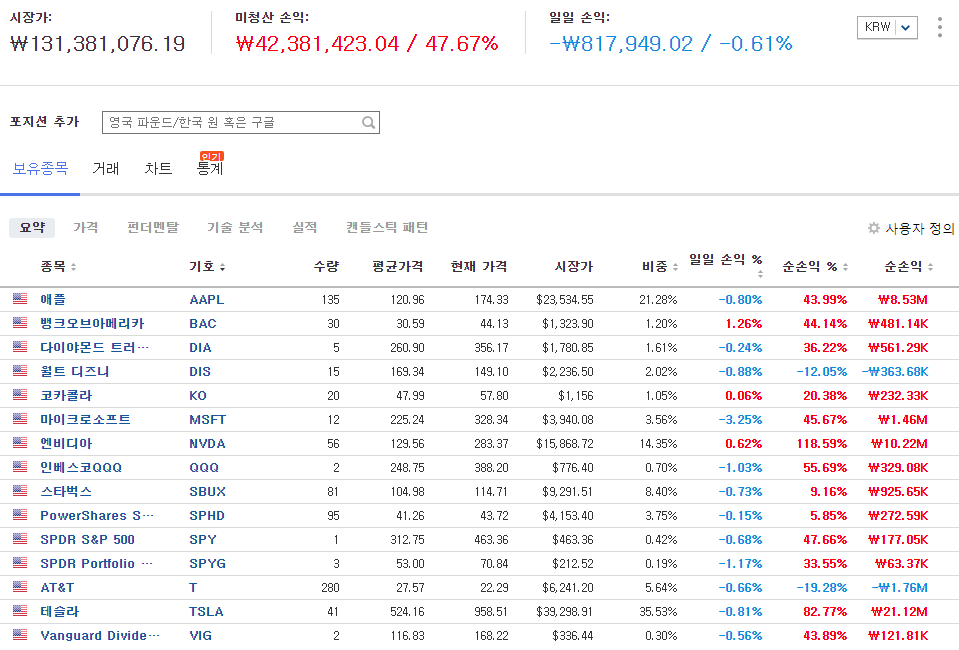Open the AAPL ticker link
The width and height of the screenshot is (959, 650).
click(206, 300)
